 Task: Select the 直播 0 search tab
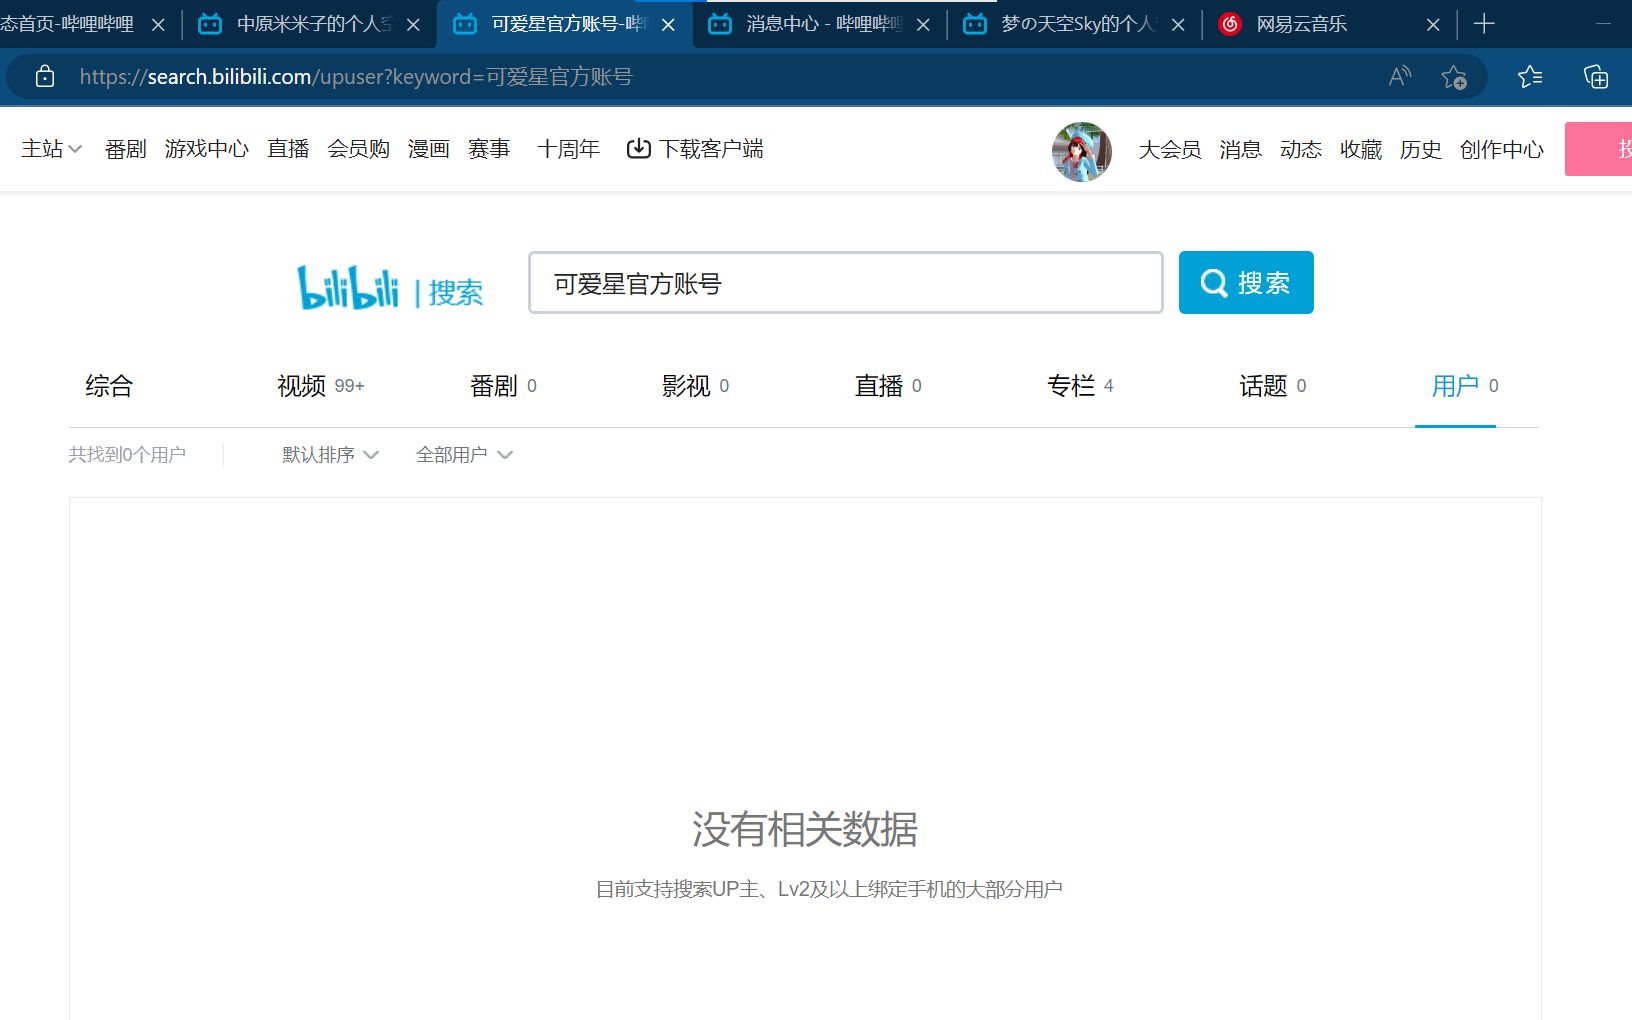(888, 386)
